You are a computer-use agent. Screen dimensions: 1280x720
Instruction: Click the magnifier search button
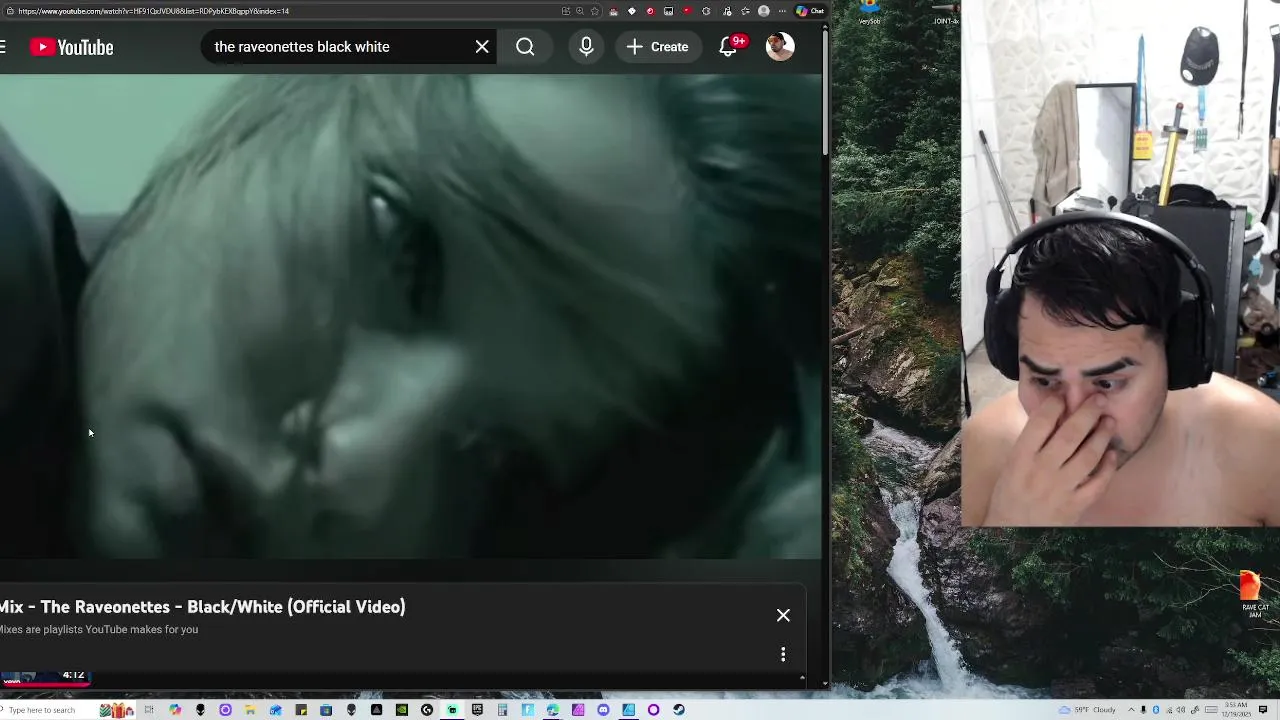(525, 47)
